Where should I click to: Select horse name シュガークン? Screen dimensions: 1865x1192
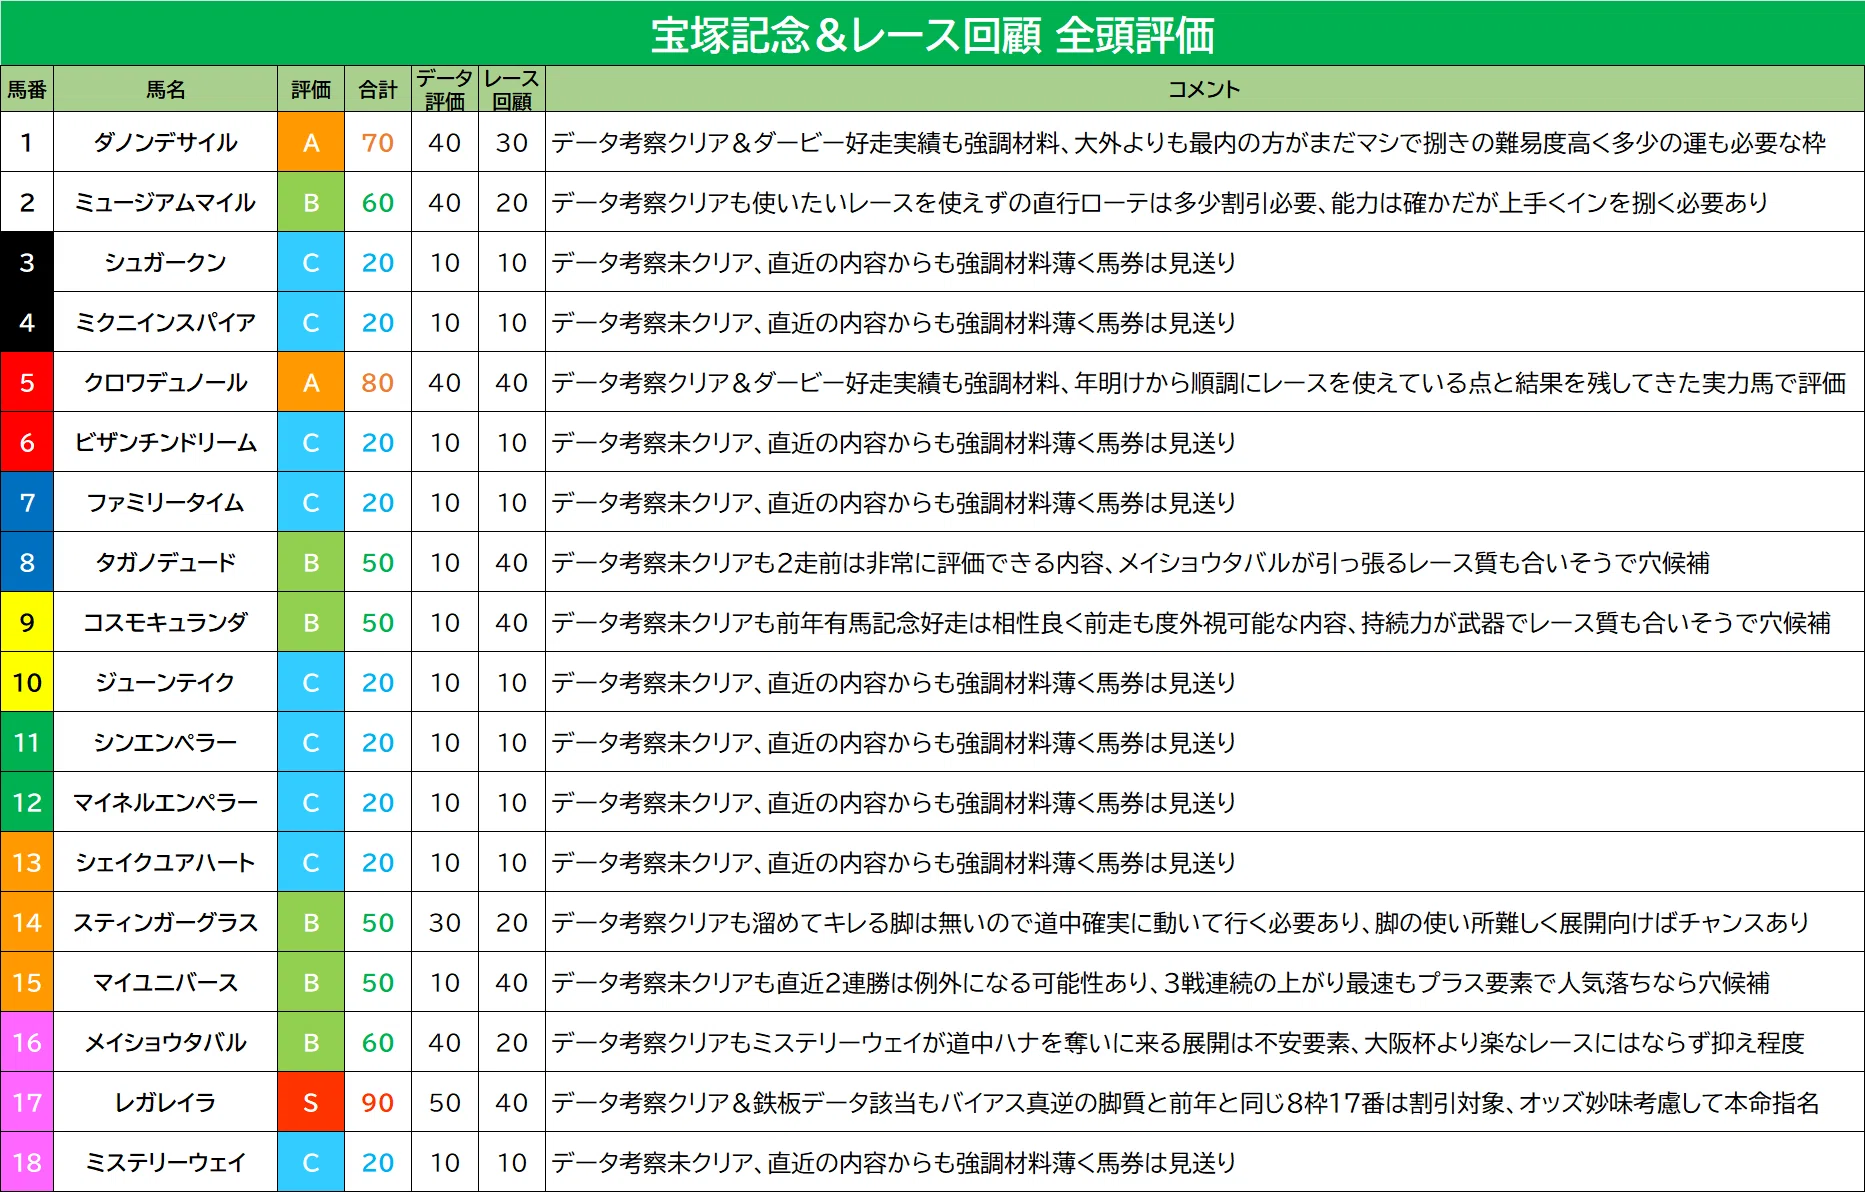[165, 262]
